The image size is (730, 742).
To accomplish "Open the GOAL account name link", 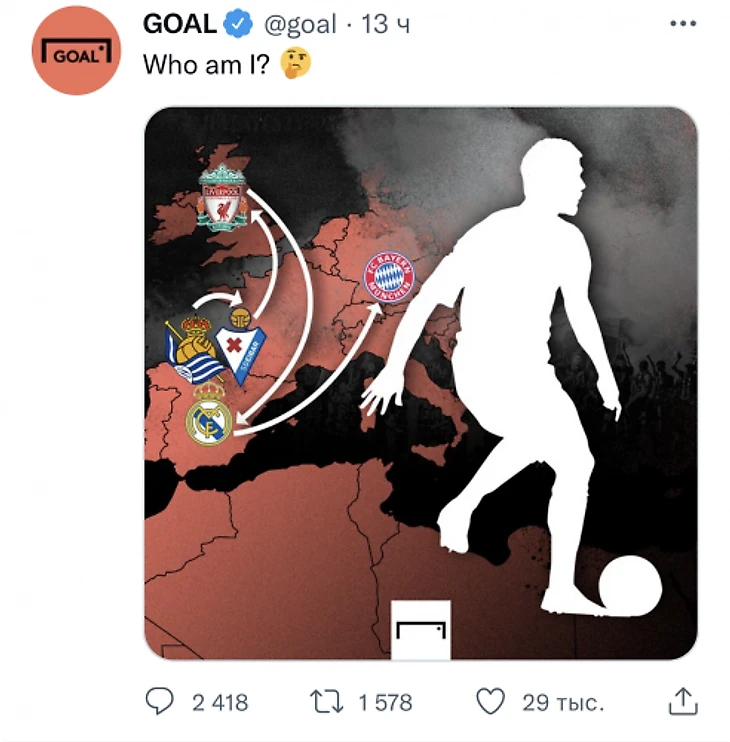I will tap(181, 24).
